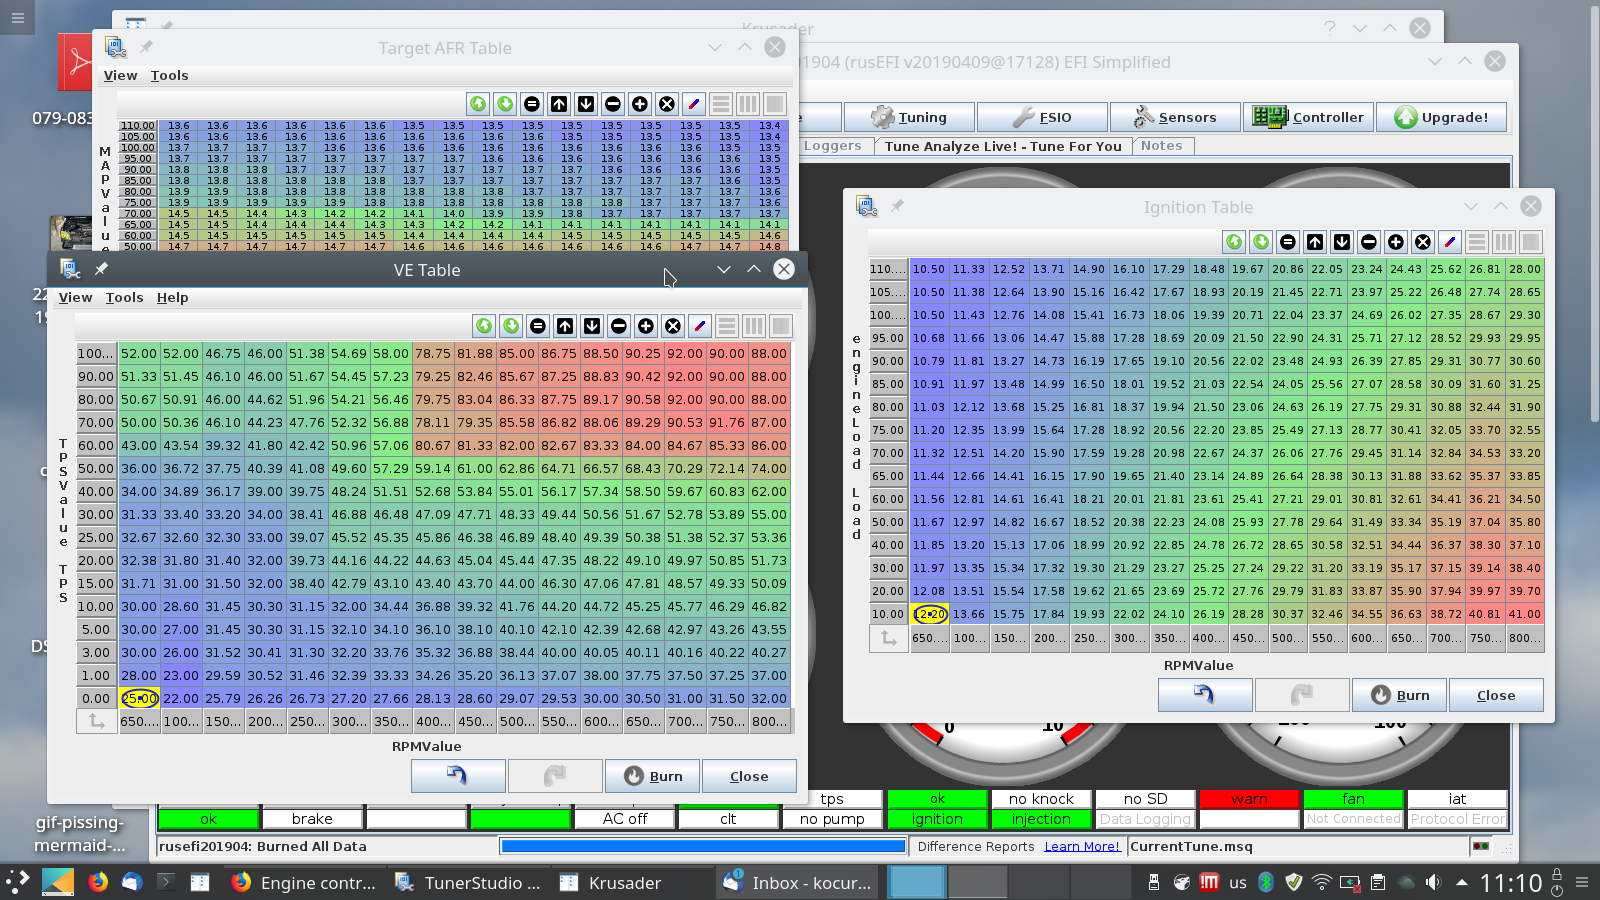Toggle the pin icon on VE Table title bar
Screen dimensions: 1600x900
click(x=101, y=270)
